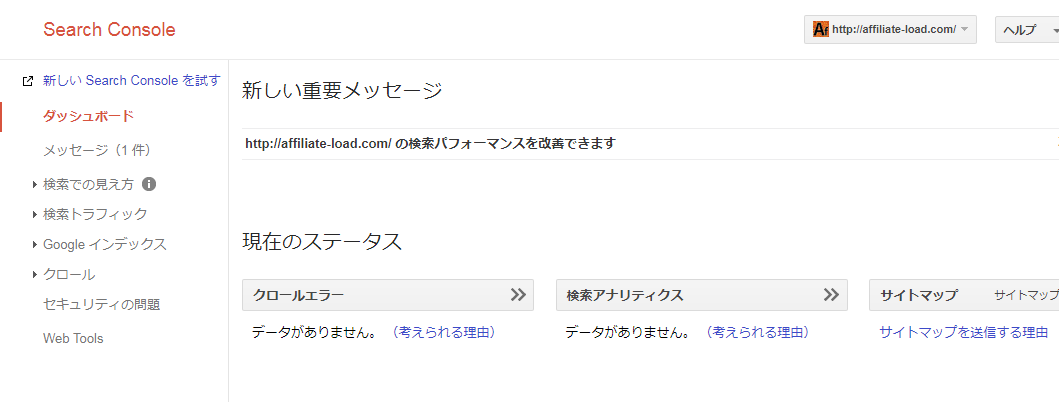The height and width of the screenshot is (402, 1059).
Task: Click the Search Console logo title
Action: coord(109,30)
